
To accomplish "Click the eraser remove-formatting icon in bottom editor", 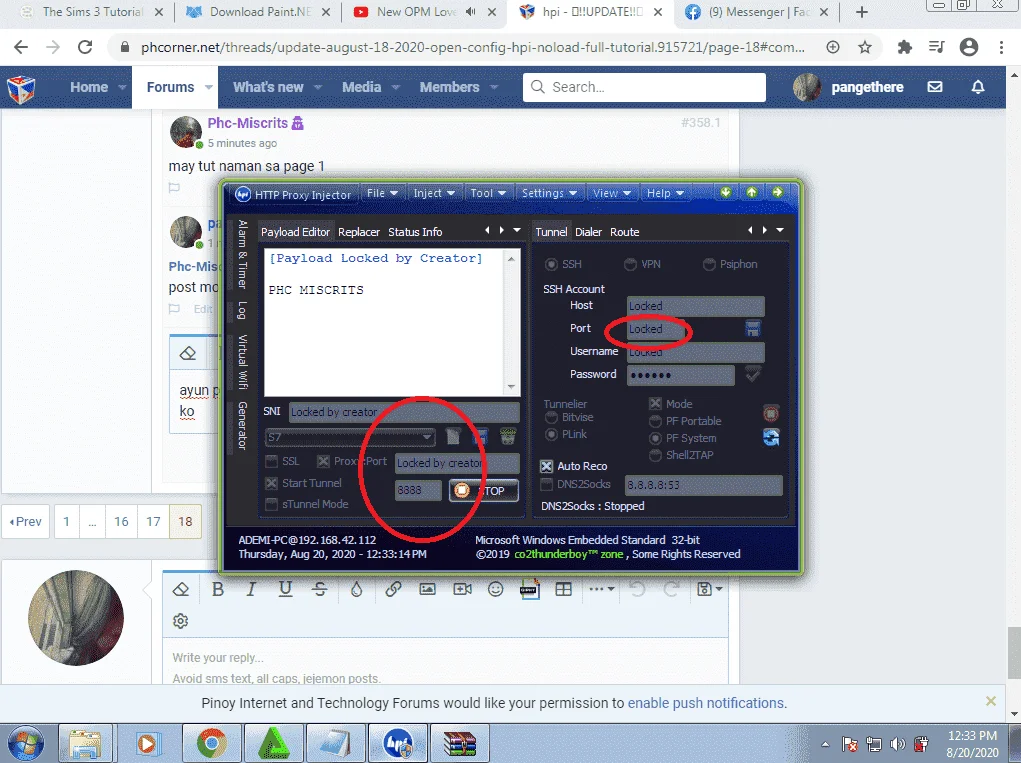I will click(x=181, y=589).
